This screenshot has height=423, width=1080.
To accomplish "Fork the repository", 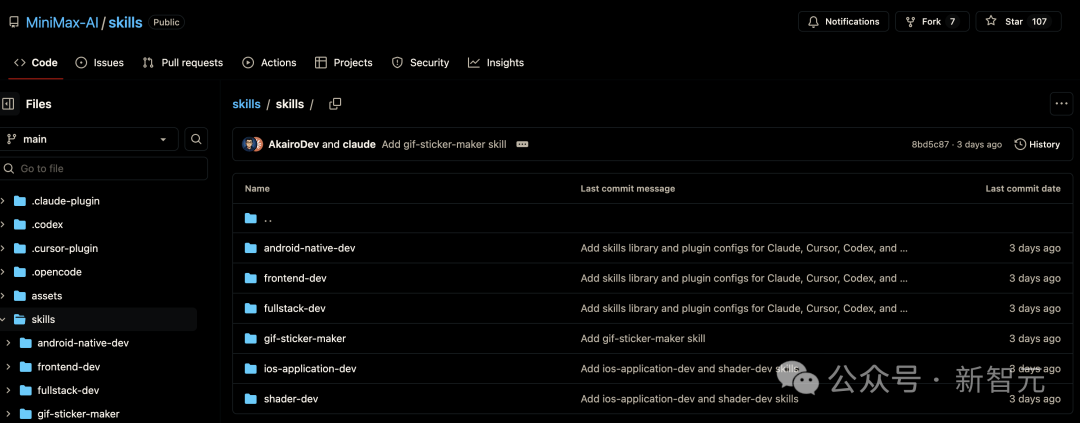I will pyautogui.click(x=931, y=21).
